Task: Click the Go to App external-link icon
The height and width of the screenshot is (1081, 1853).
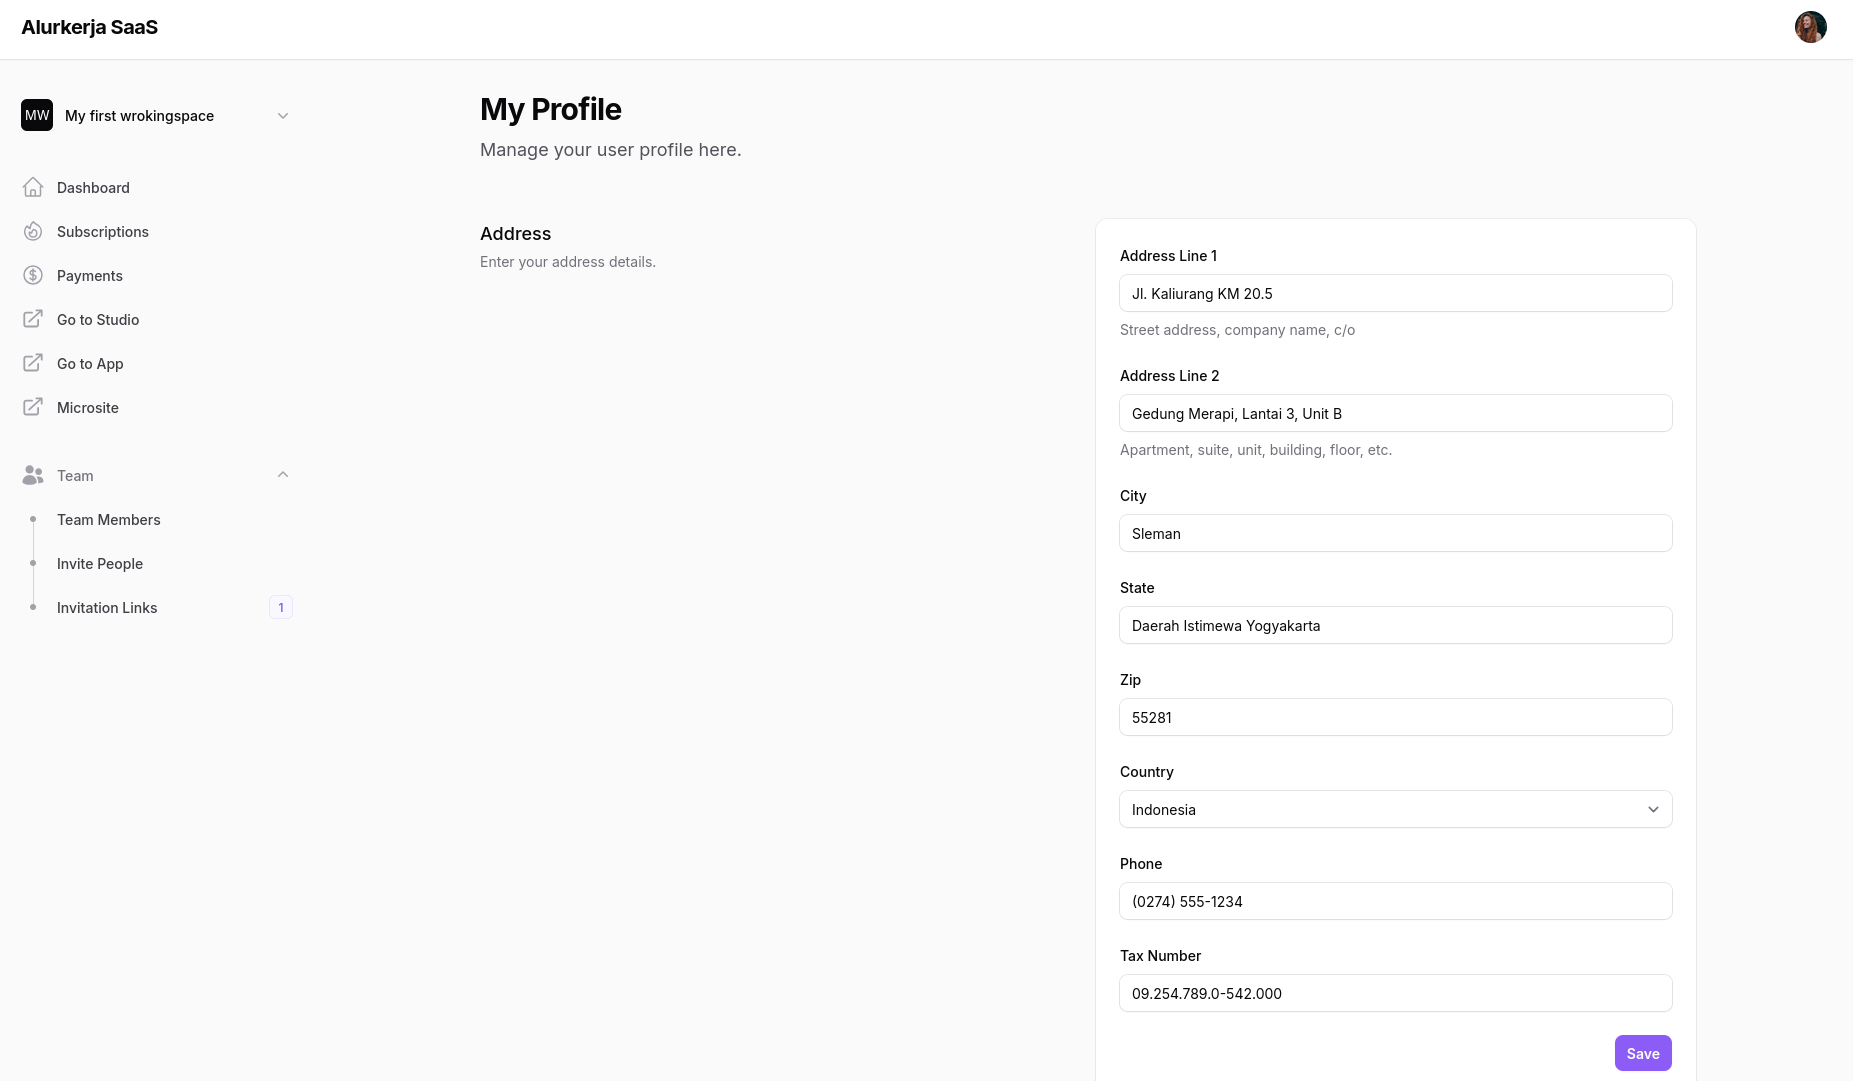Action: [33, 364]
